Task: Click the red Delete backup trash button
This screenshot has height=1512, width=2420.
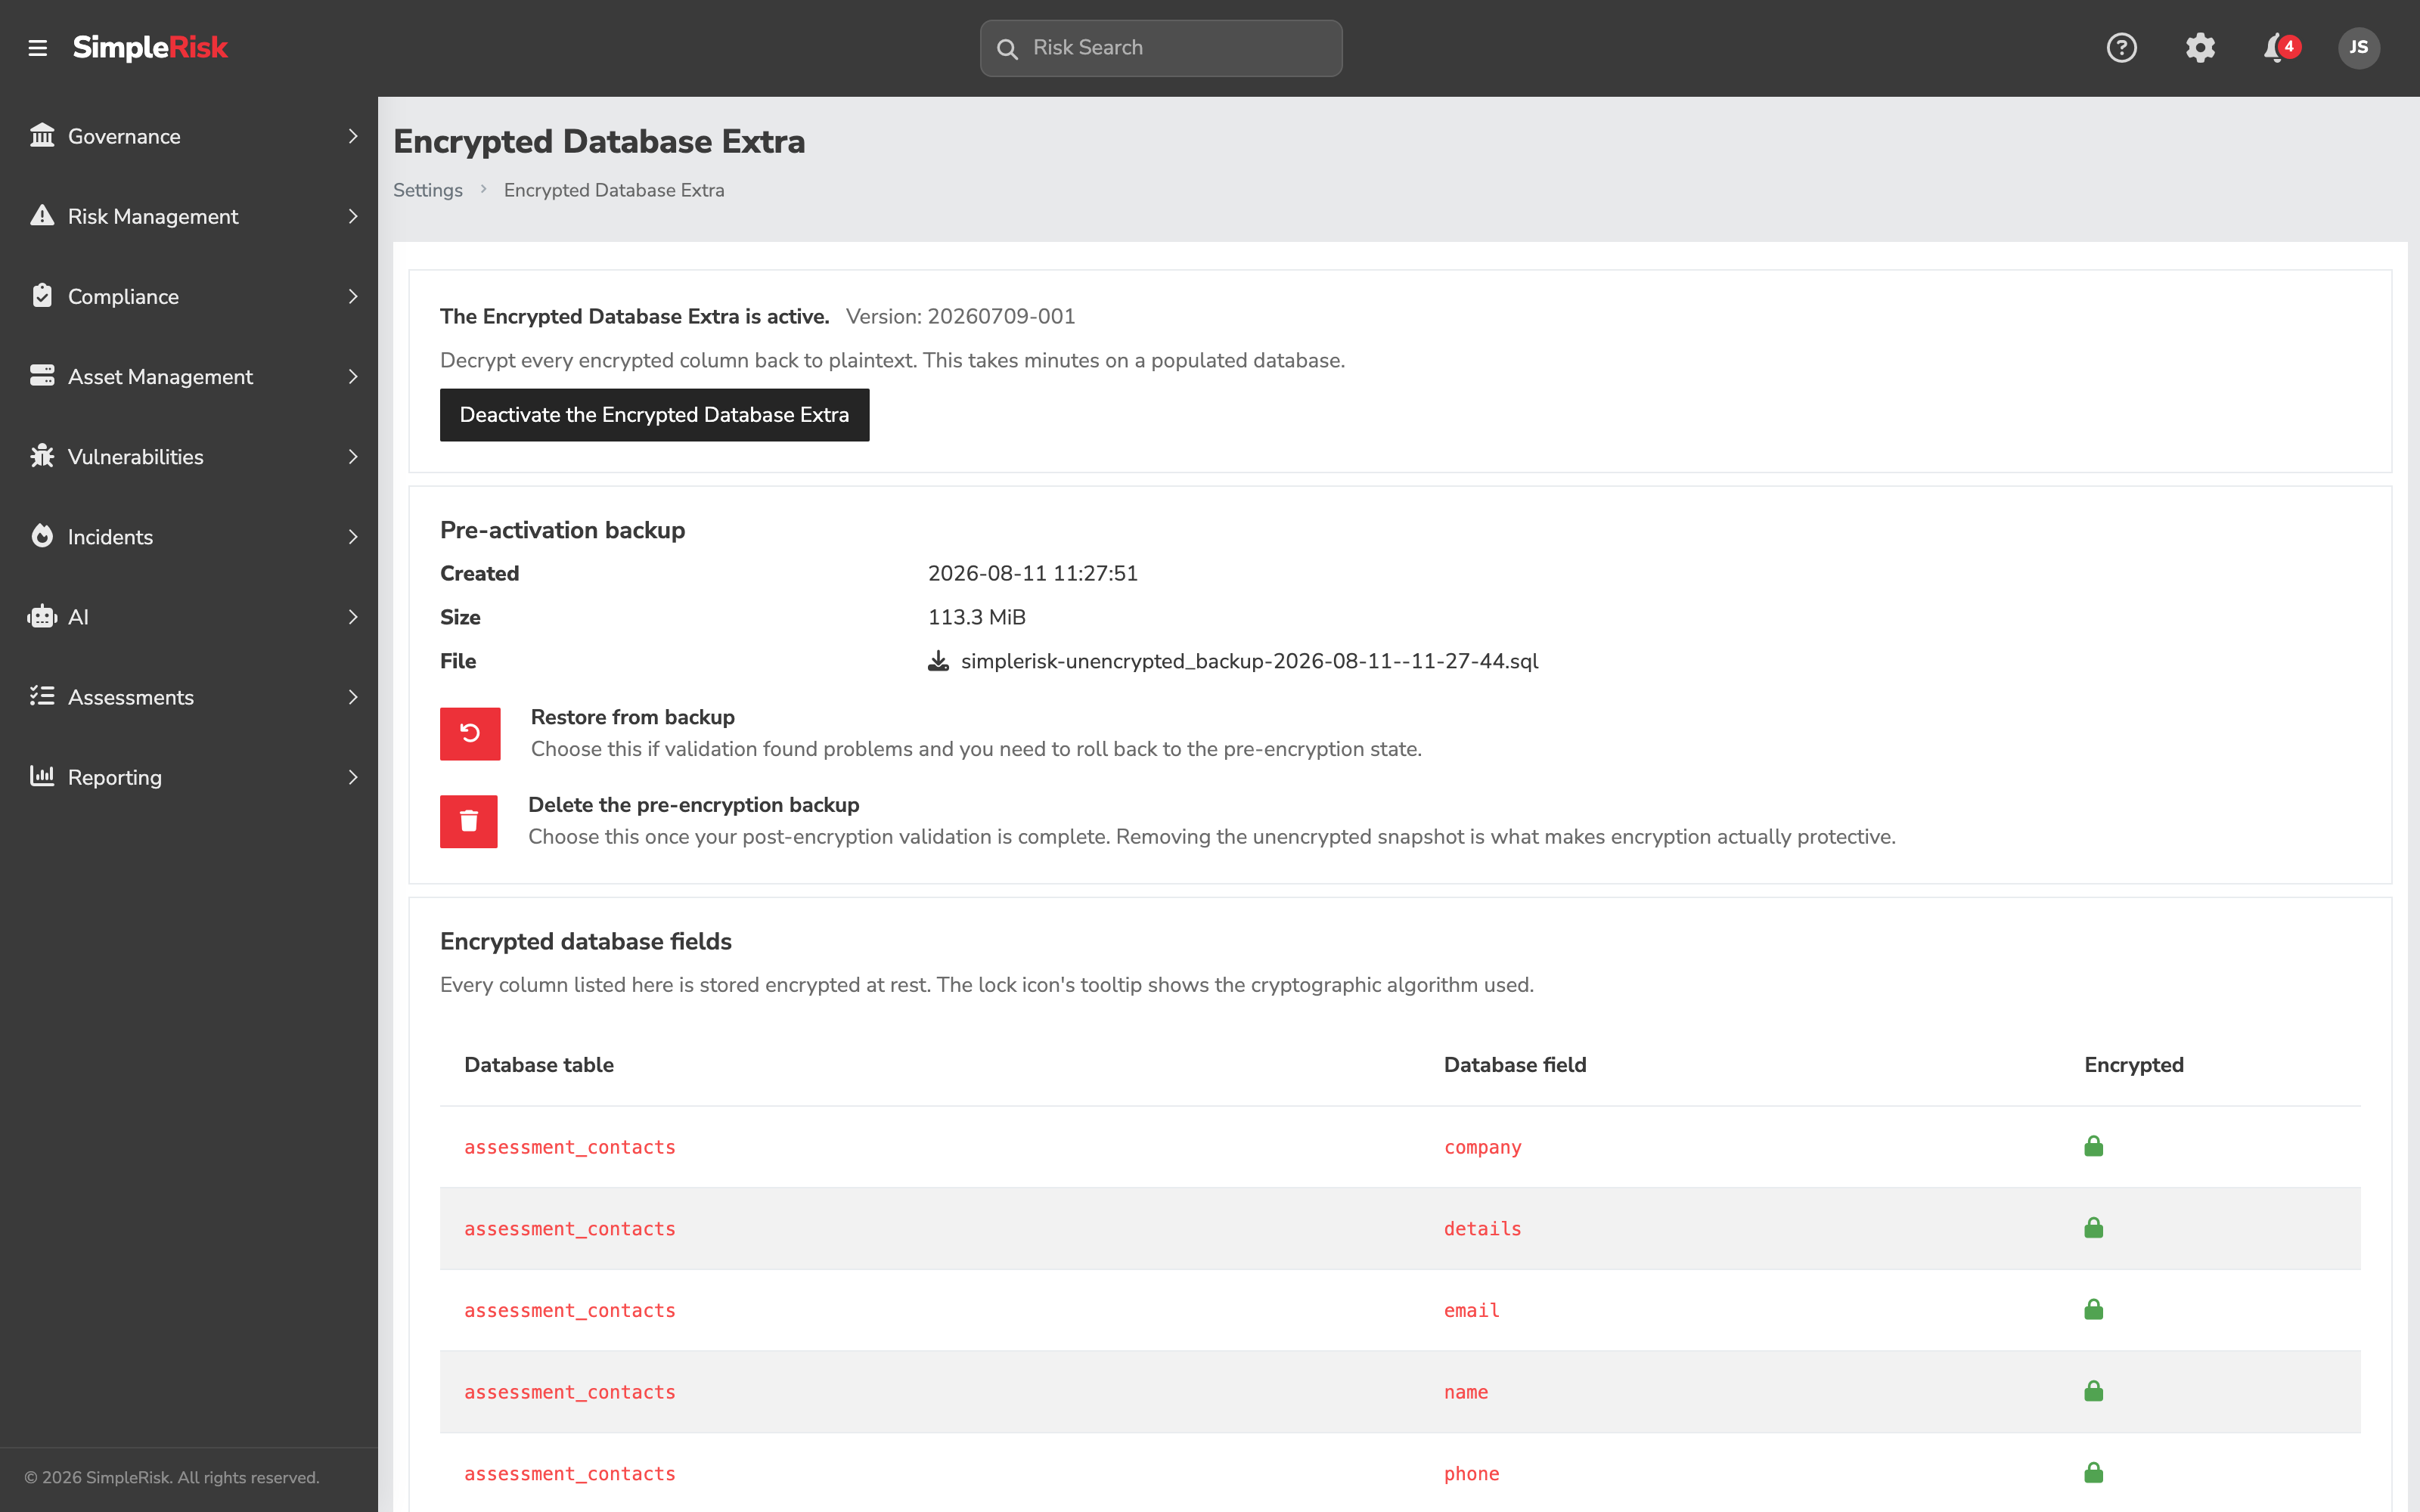Action: (469, 821)
